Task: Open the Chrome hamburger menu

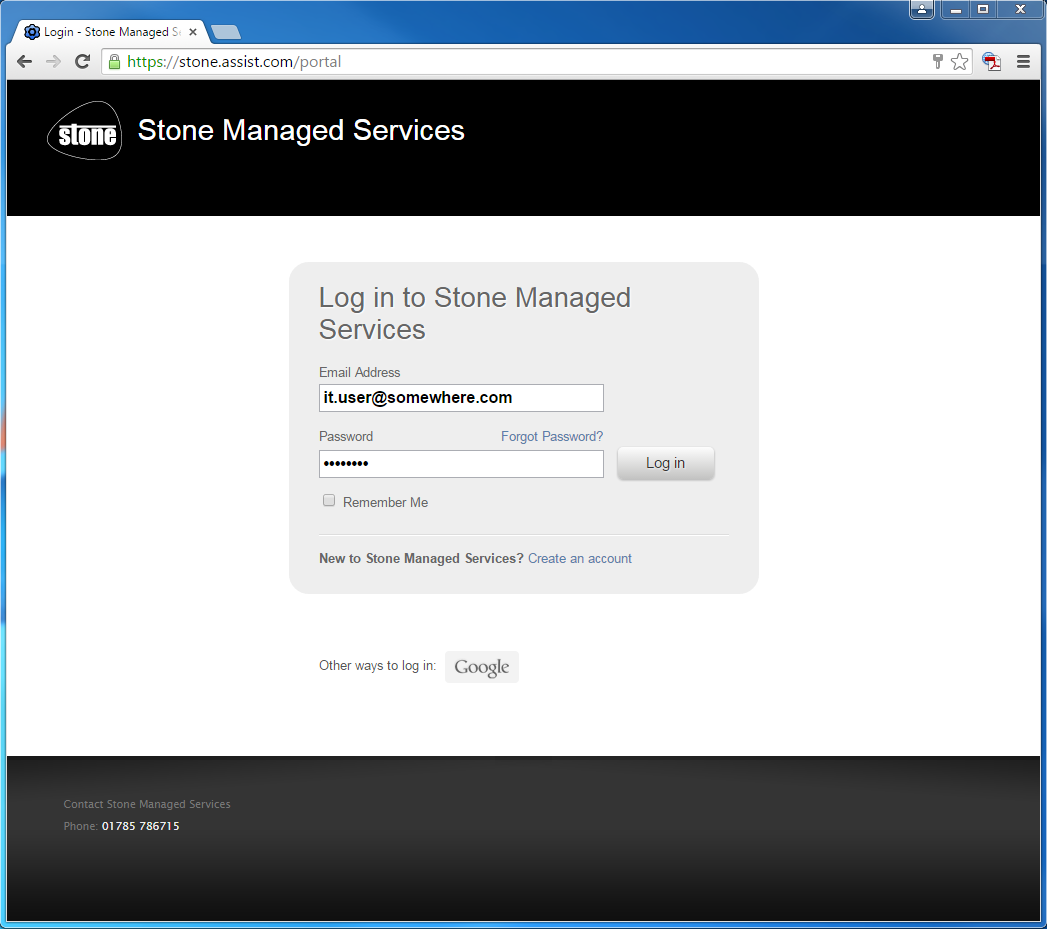Action: (x=1023, y=62)
